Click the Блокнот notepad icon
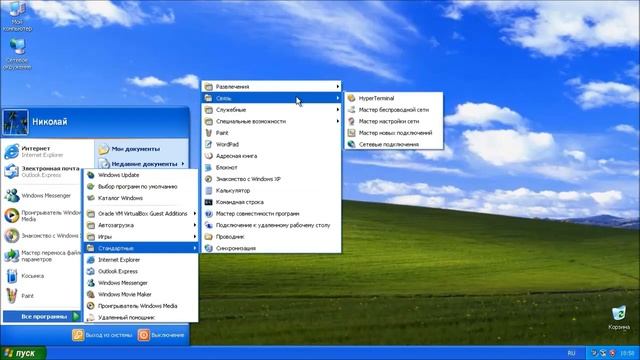 click(209, 167)
